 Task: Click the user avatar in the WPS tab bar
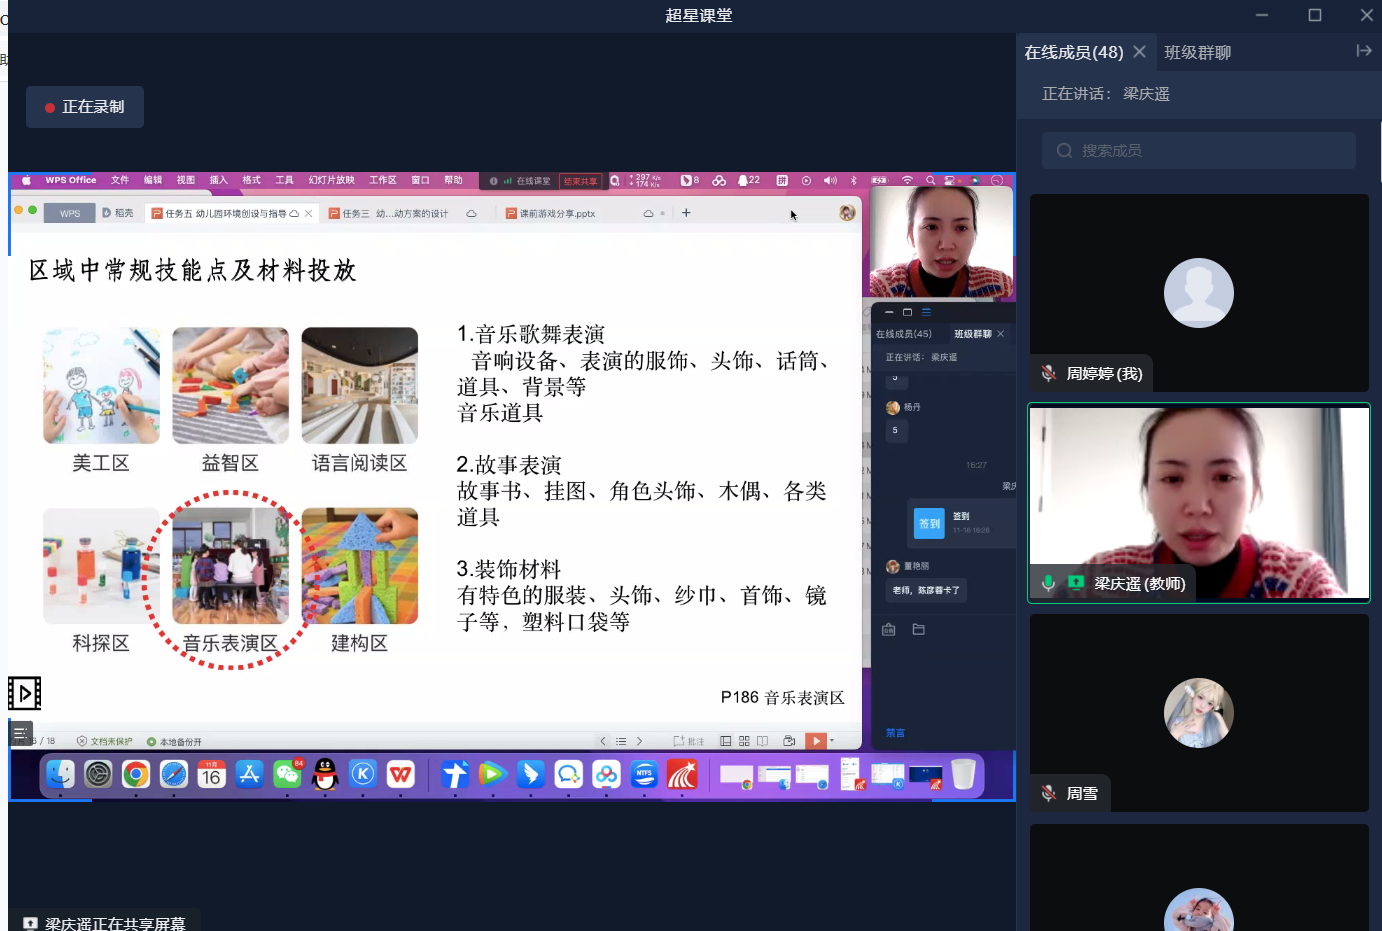tap(847, 213)
